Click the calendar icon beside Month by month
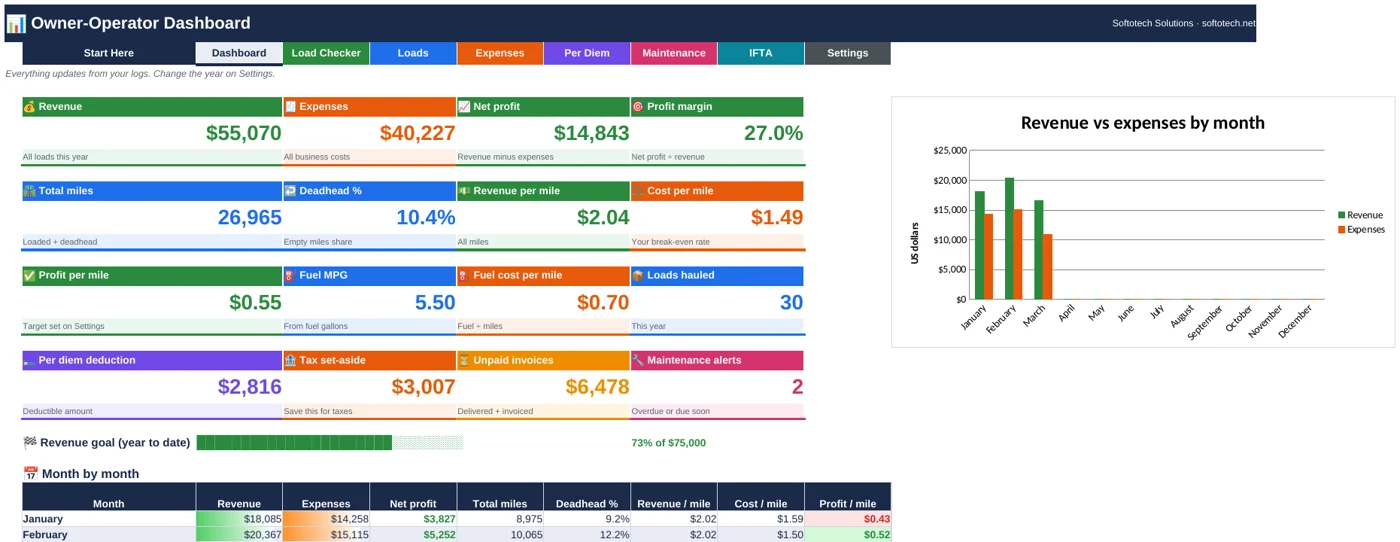 point(30,474)
